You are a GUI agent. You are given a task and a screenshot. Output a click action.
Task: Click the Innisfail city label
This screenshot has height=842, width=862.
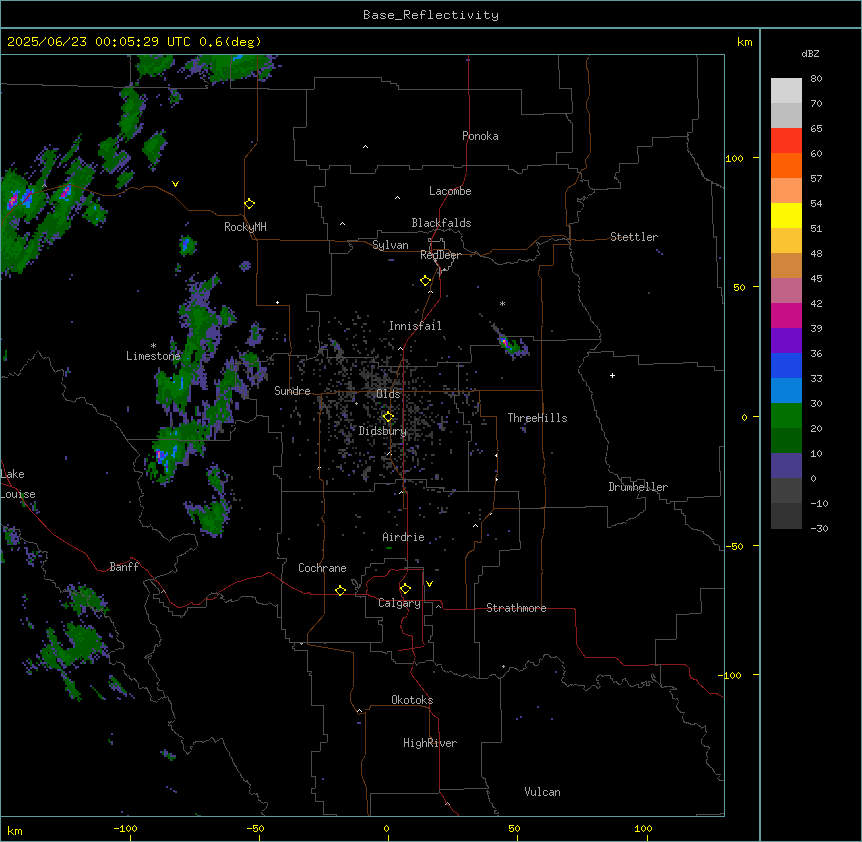tap(415, 326)
